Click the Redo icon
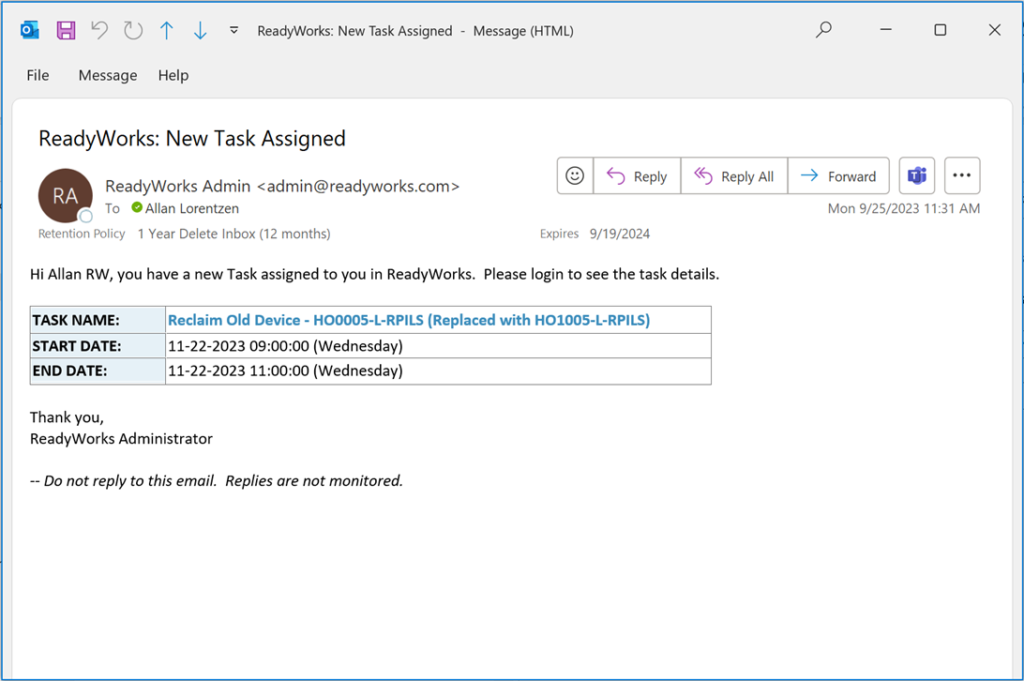The image size is (1024, 681). click(x=132, y=30)
